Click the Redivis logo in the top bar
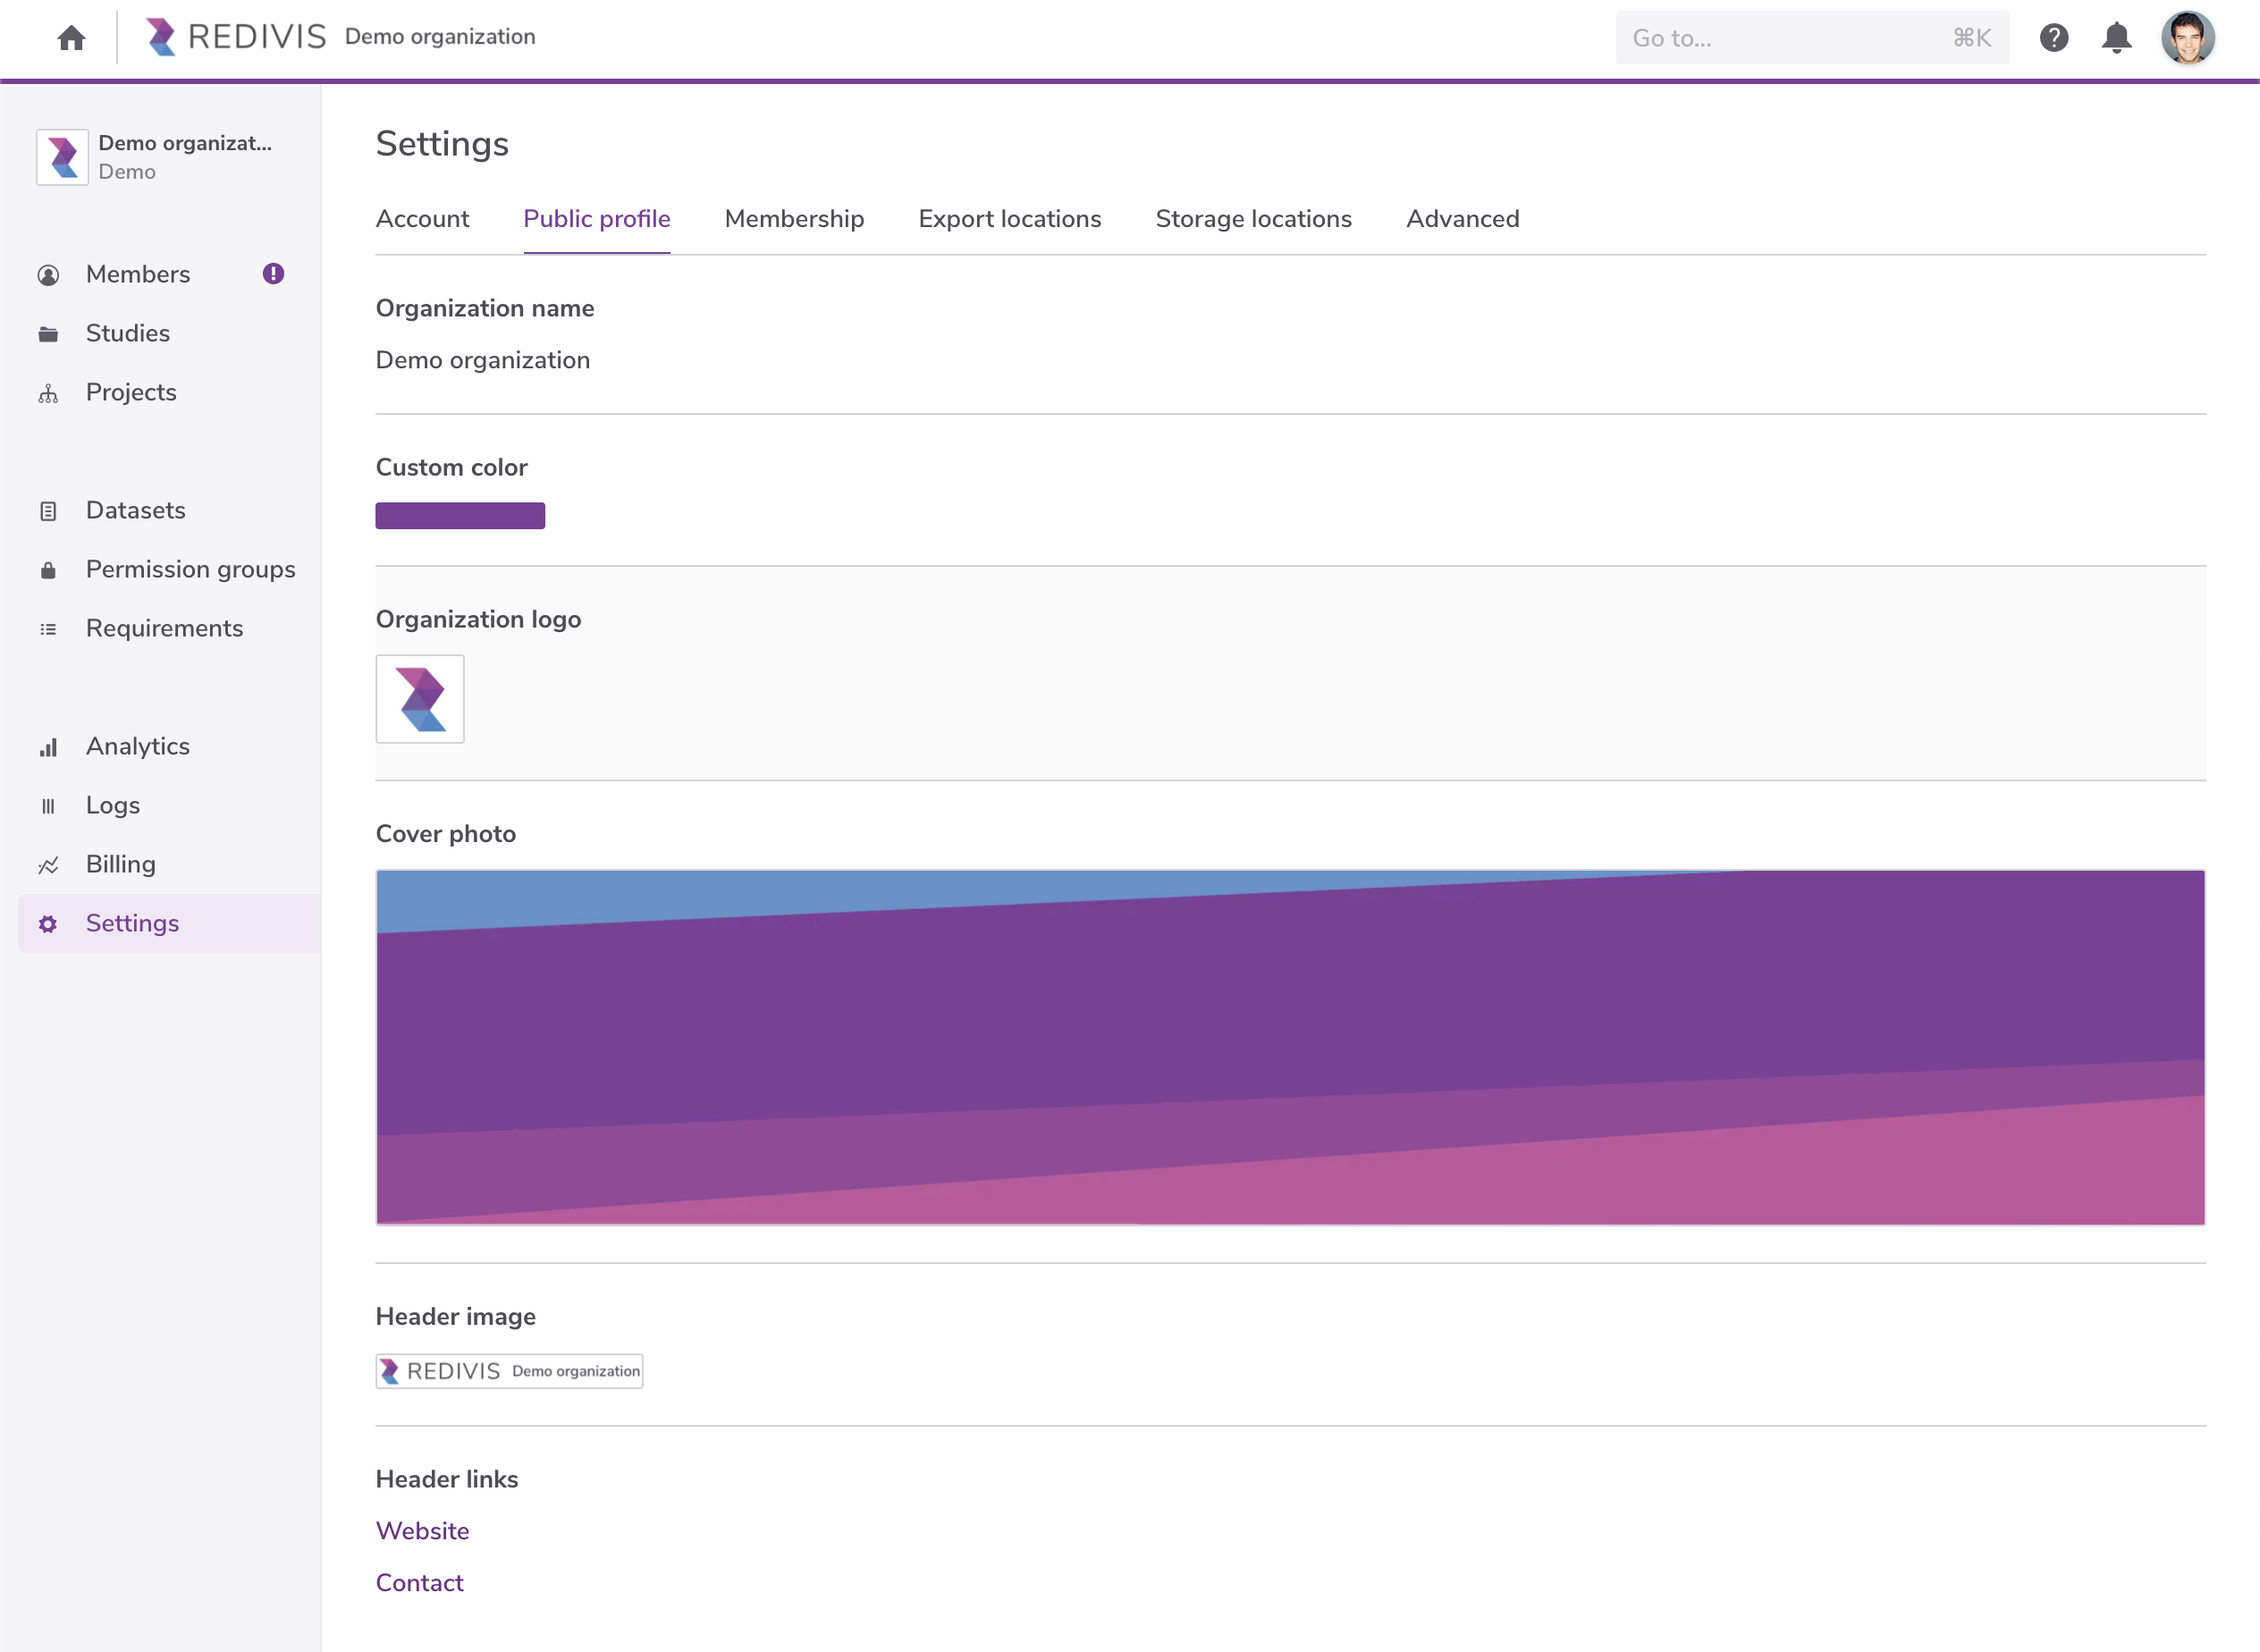Screen dimensions: 2260x1652 (236, 37)
